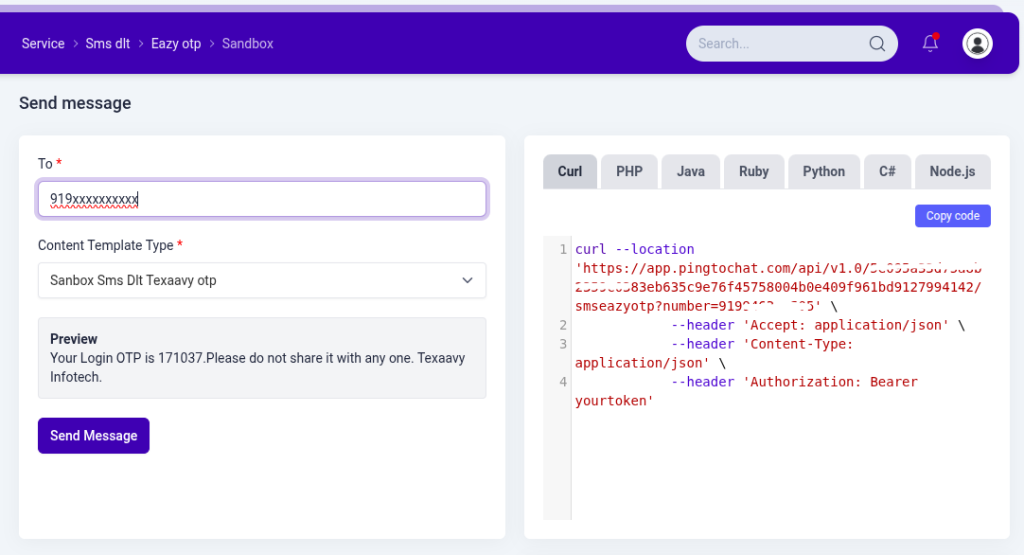Click the search magnifier icon
1024x555 pixels.
(x=877, y=43)
